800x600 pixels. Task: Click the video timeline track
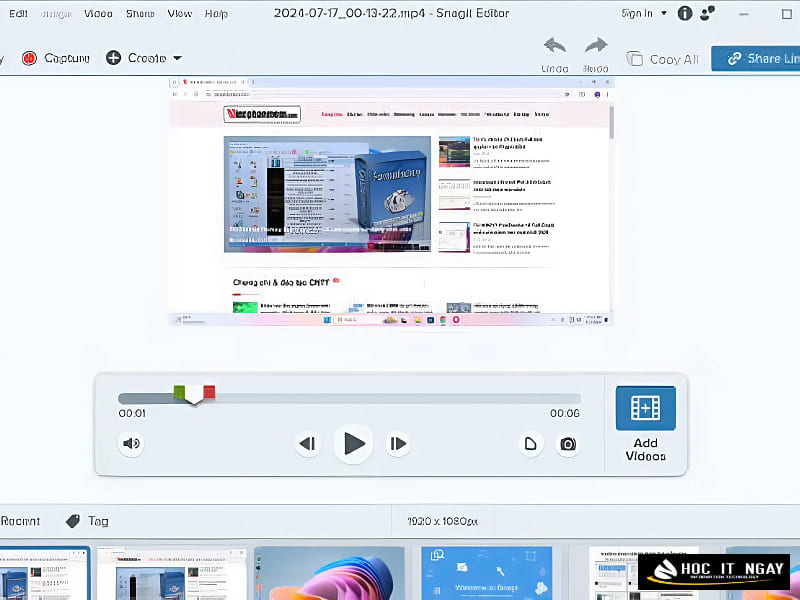pyautogui.click(x=349, y=398)
